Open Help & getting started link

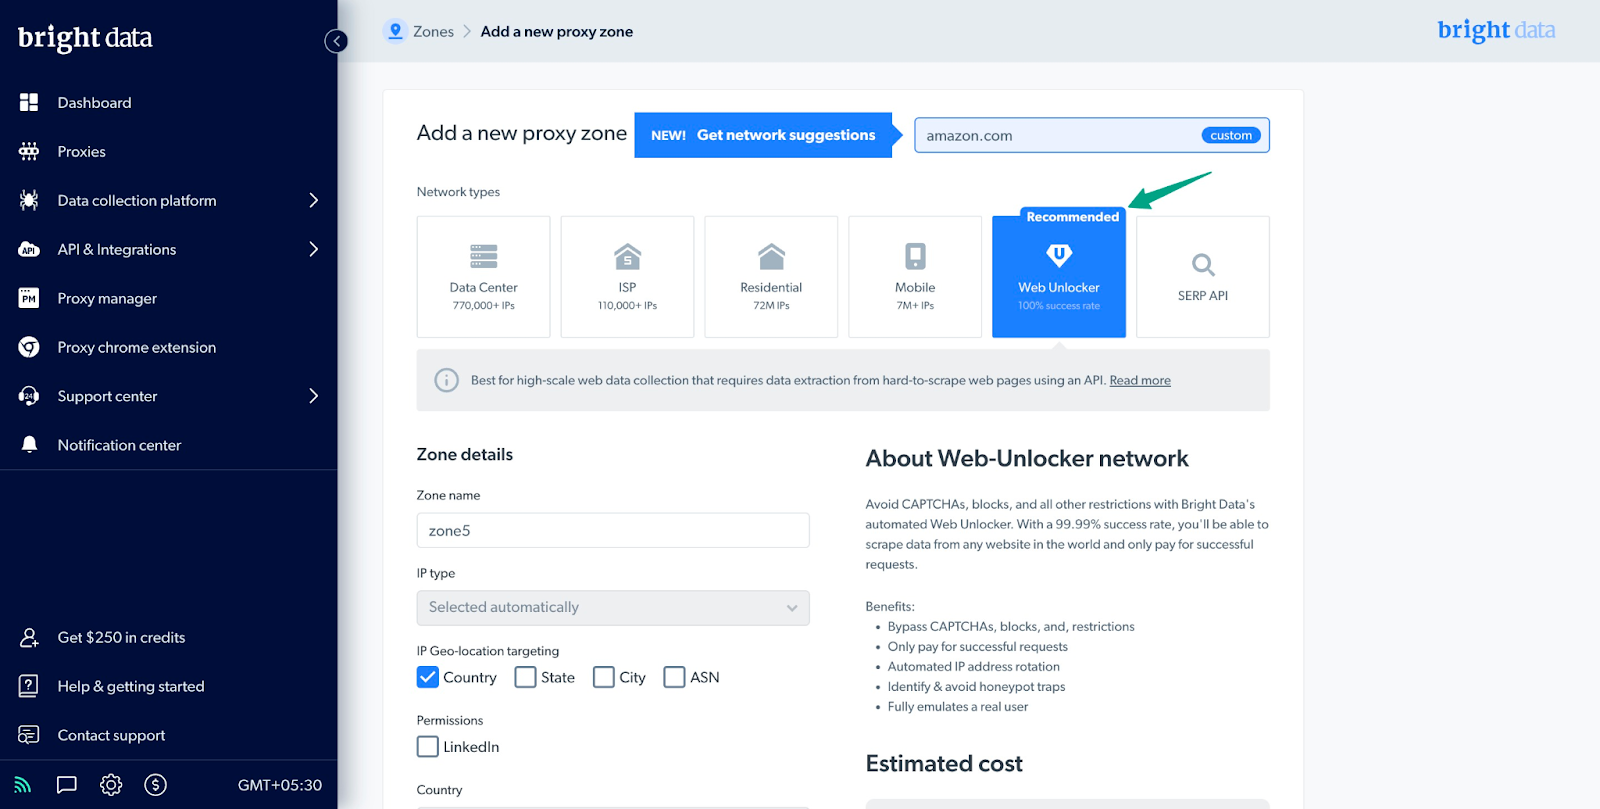click(x=131, y=686)
